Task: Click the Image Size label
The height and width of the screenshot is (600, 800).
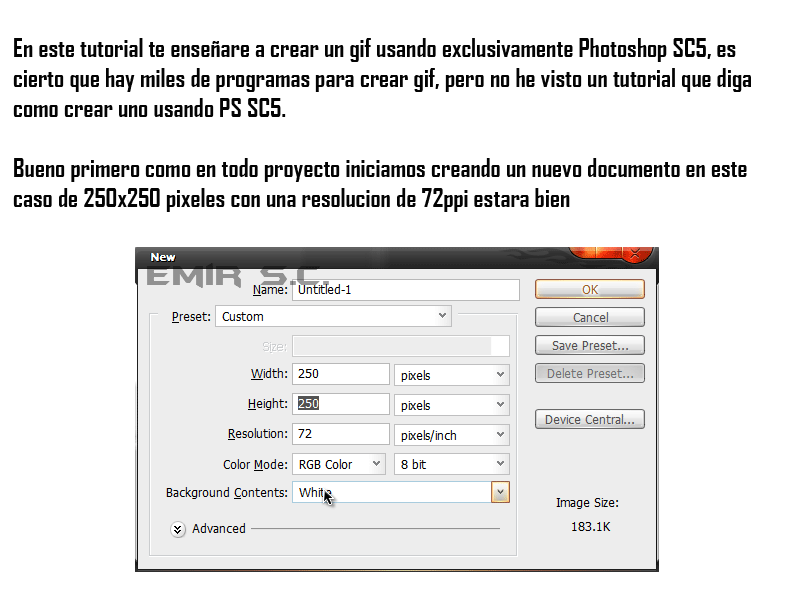Action: click(587, 503)
